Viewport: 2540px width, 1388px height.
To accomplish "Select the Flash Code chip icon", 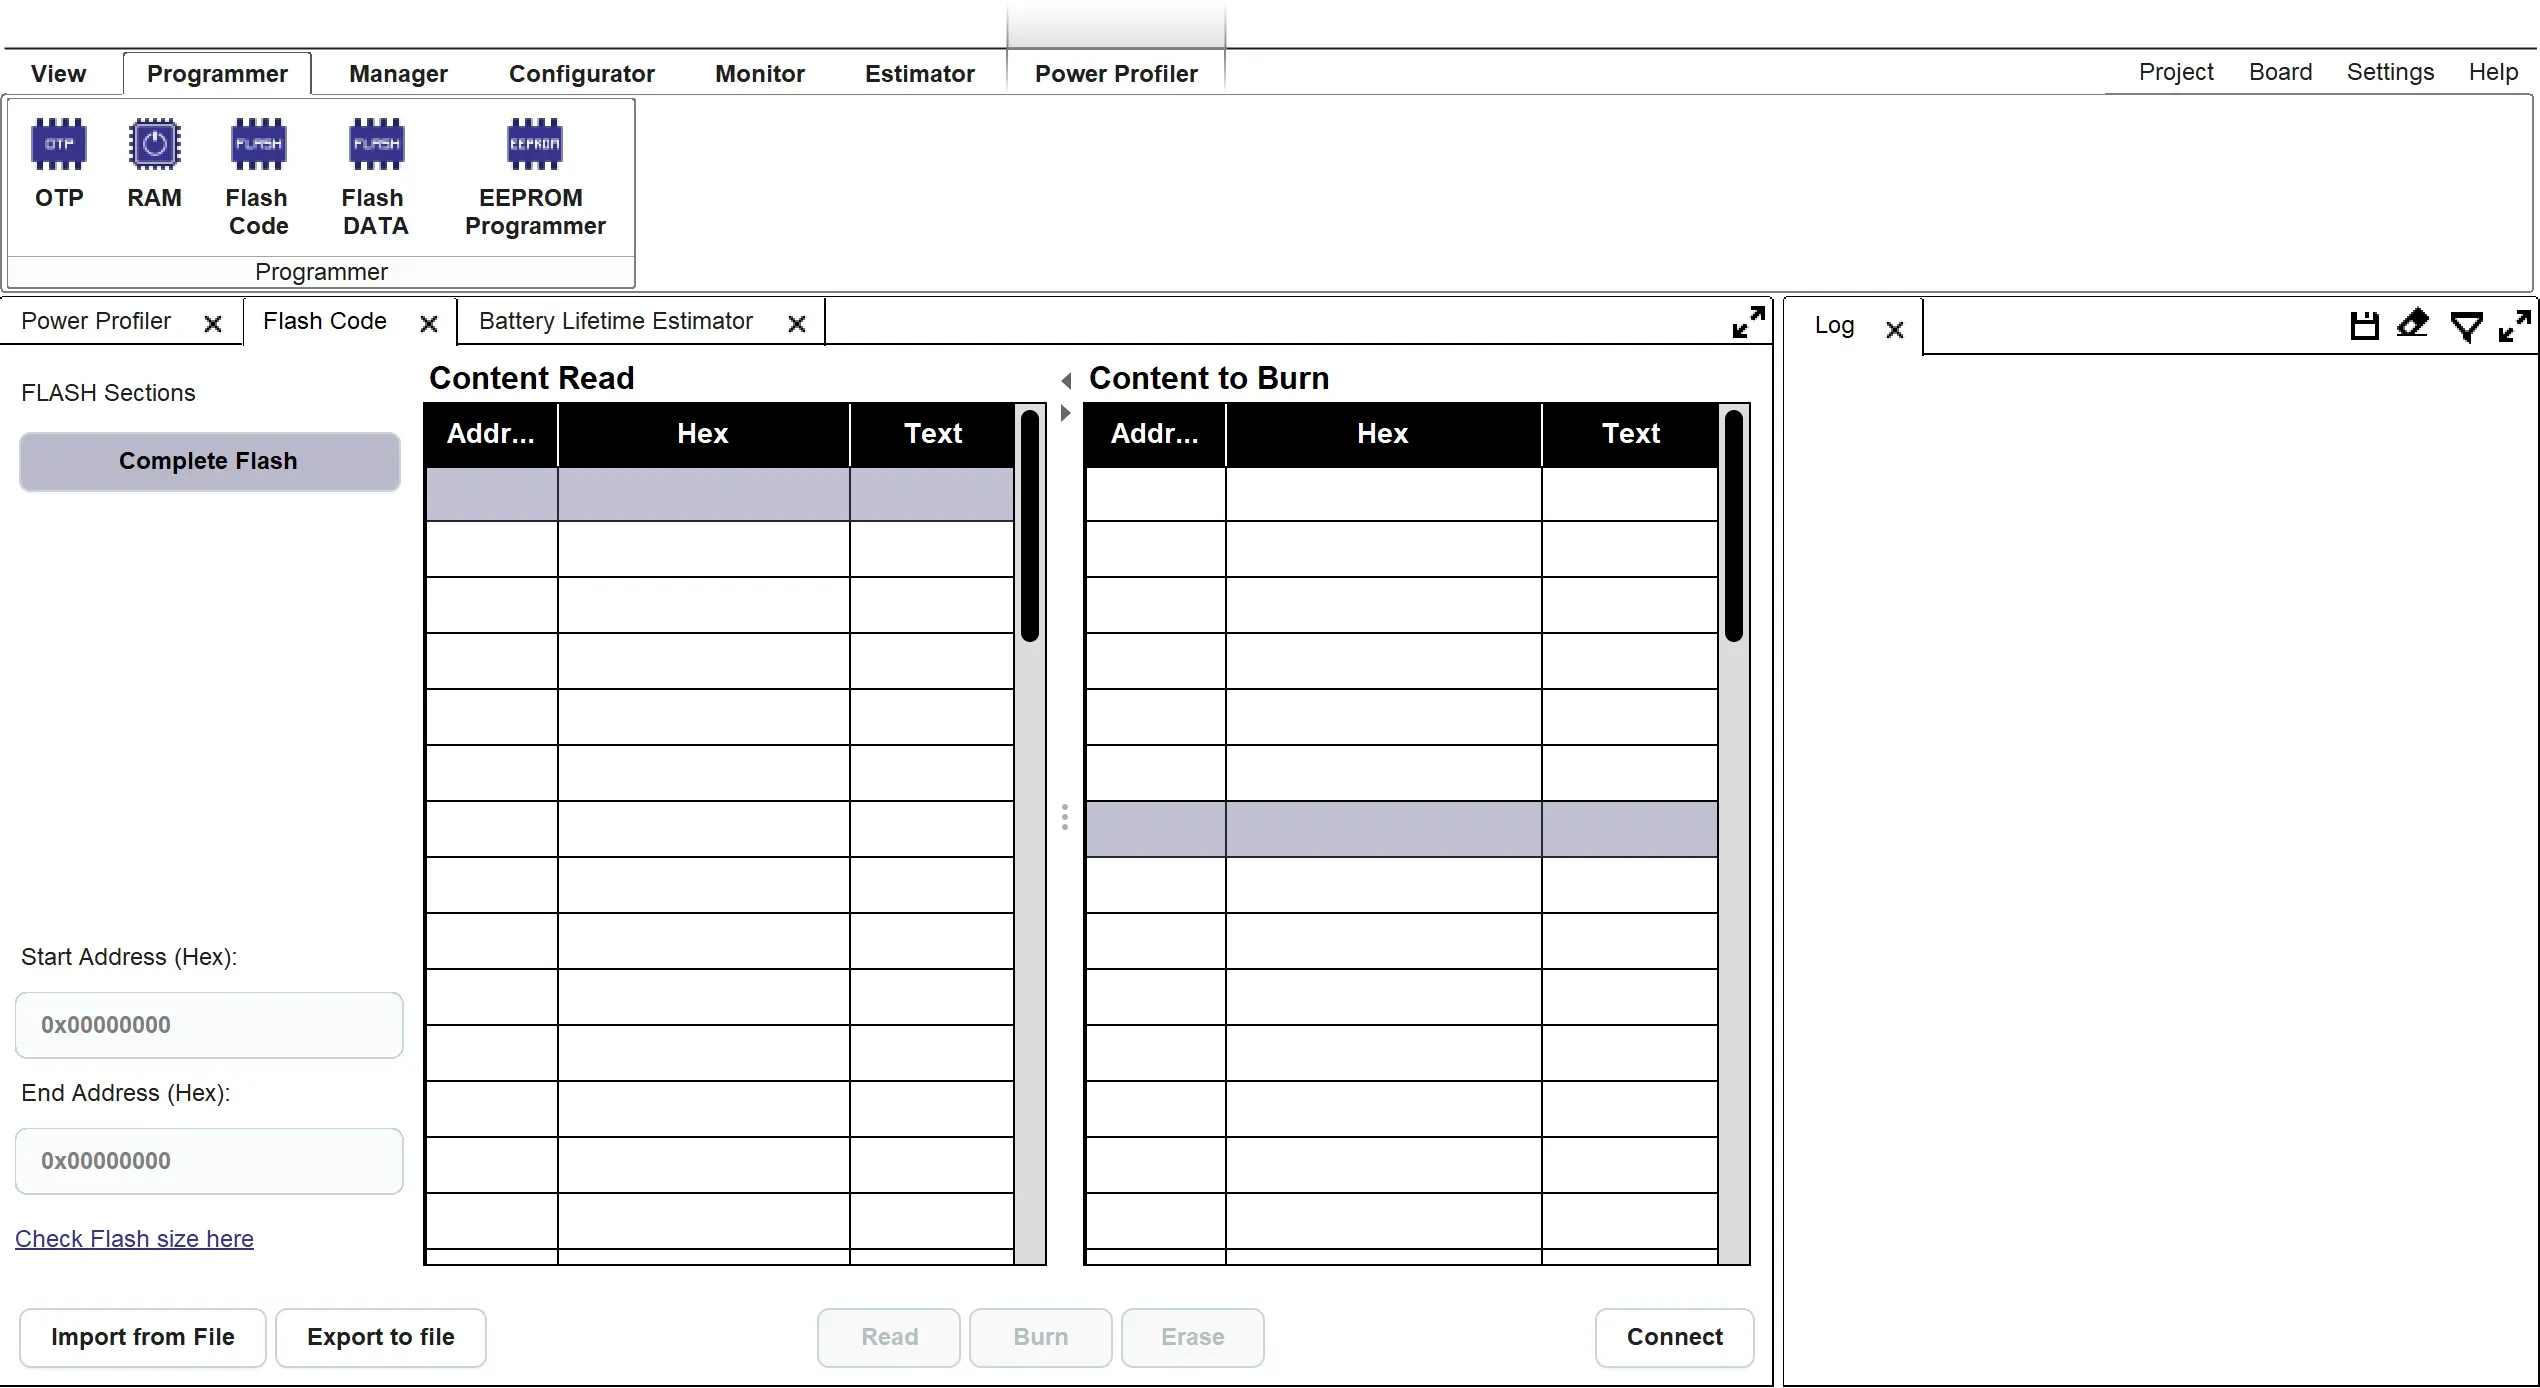I will (258, 145).
